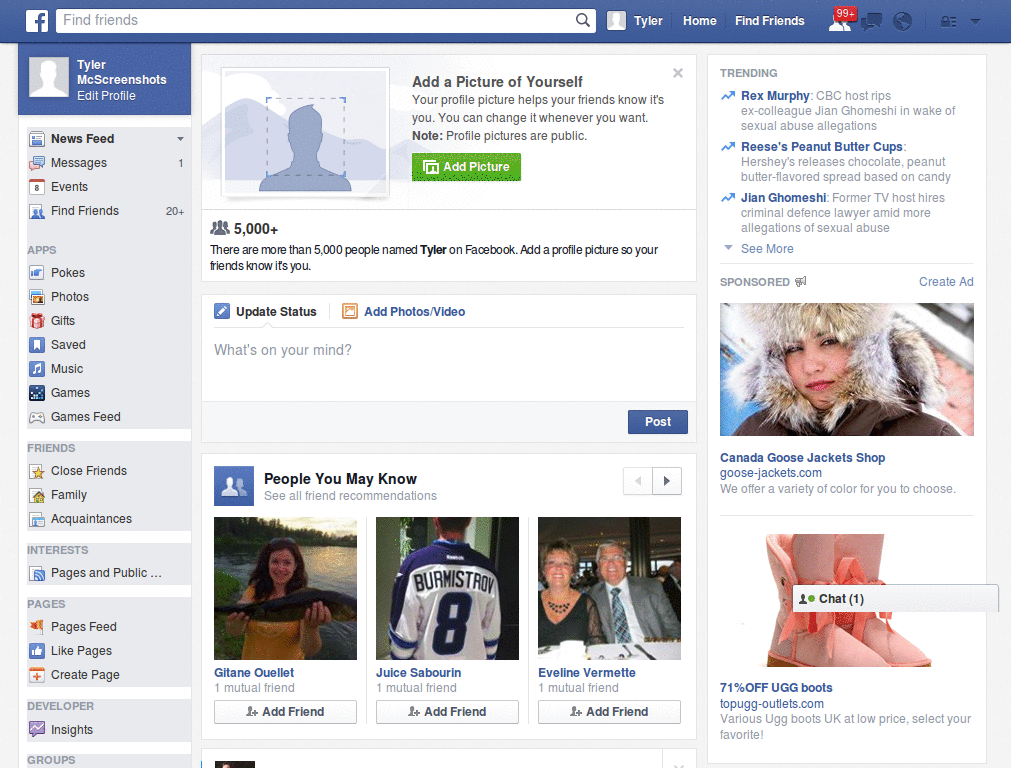1024x768 pixels.
Task: Open the Music app icon
Action: [x=37, y=369]
